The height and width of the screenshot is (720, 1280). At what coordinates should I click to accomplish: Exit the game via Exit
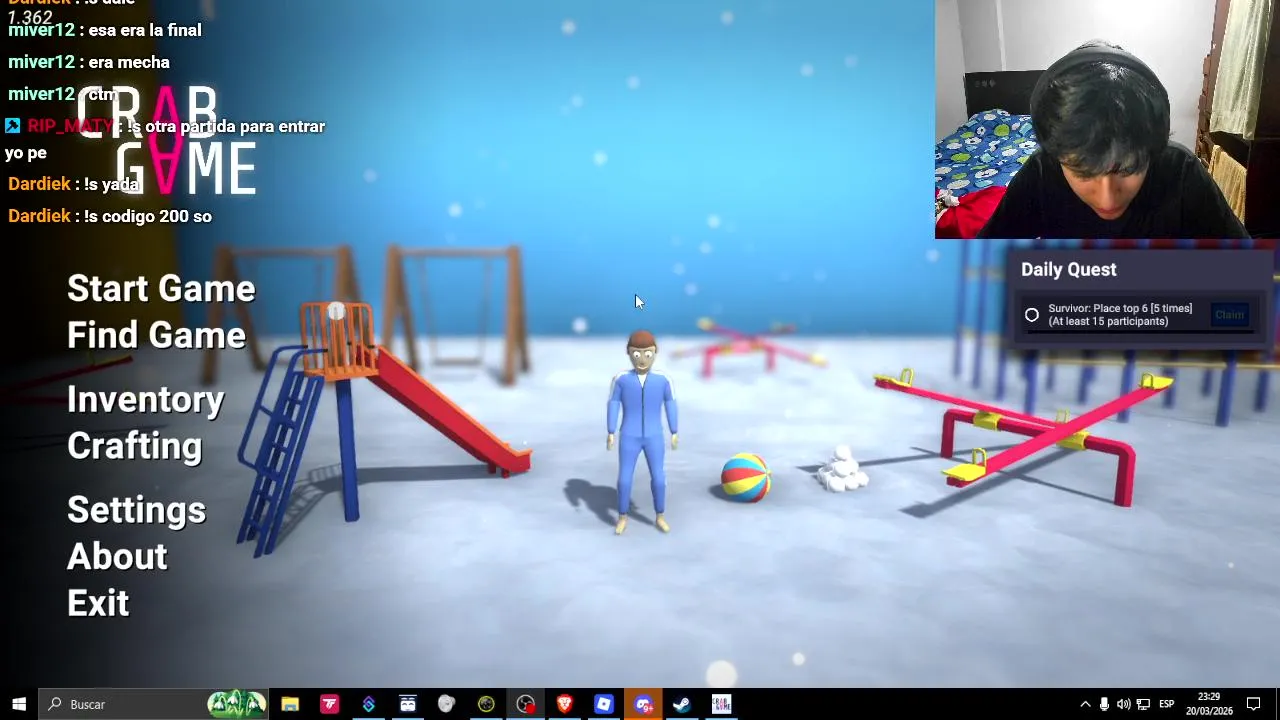click(x=98, y=603)
